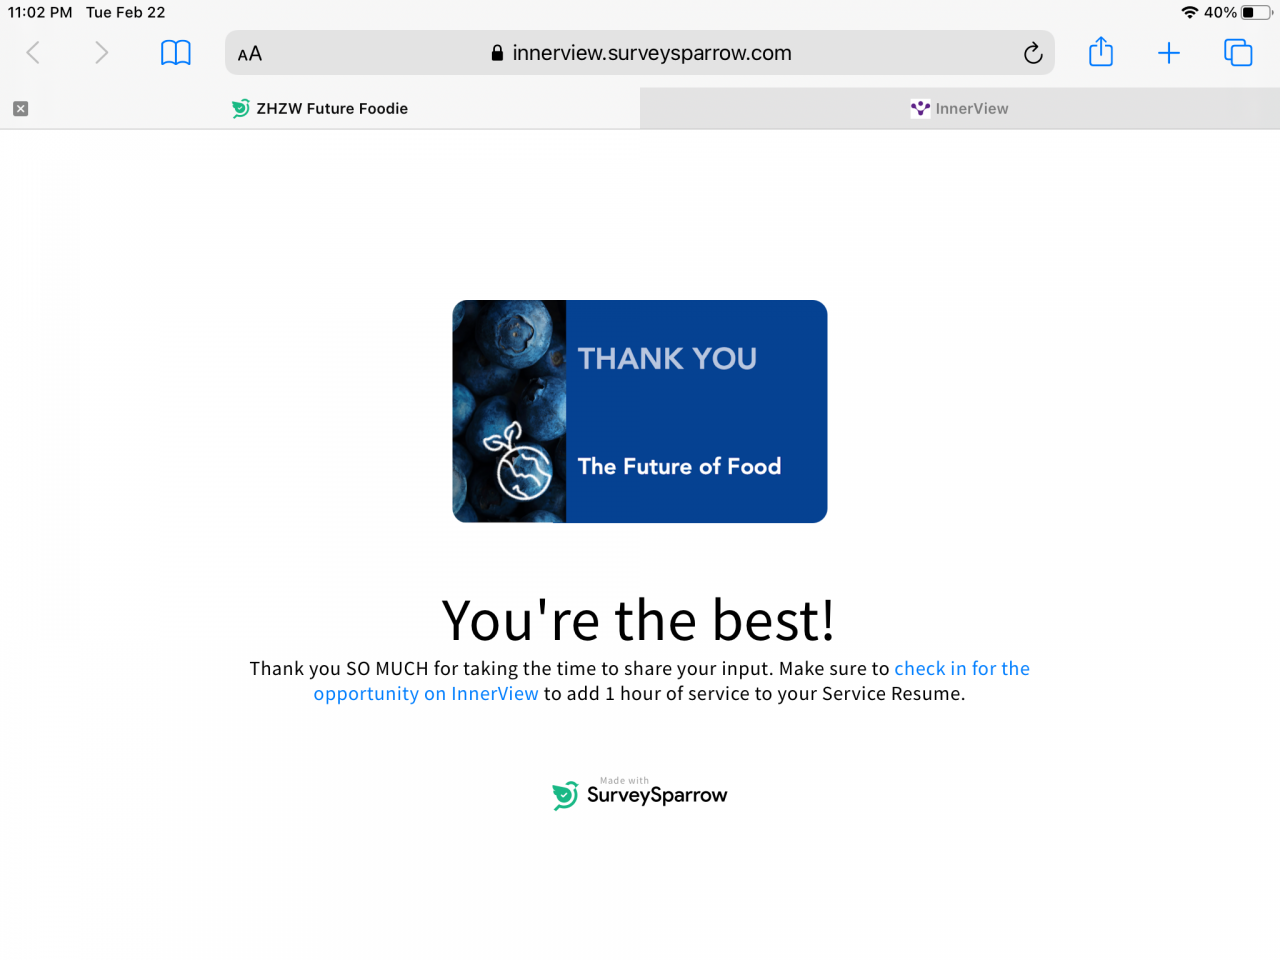Screen dimensions: 1280x960
Task: Show all tabs overview icon
Action: click(1238, 53)
